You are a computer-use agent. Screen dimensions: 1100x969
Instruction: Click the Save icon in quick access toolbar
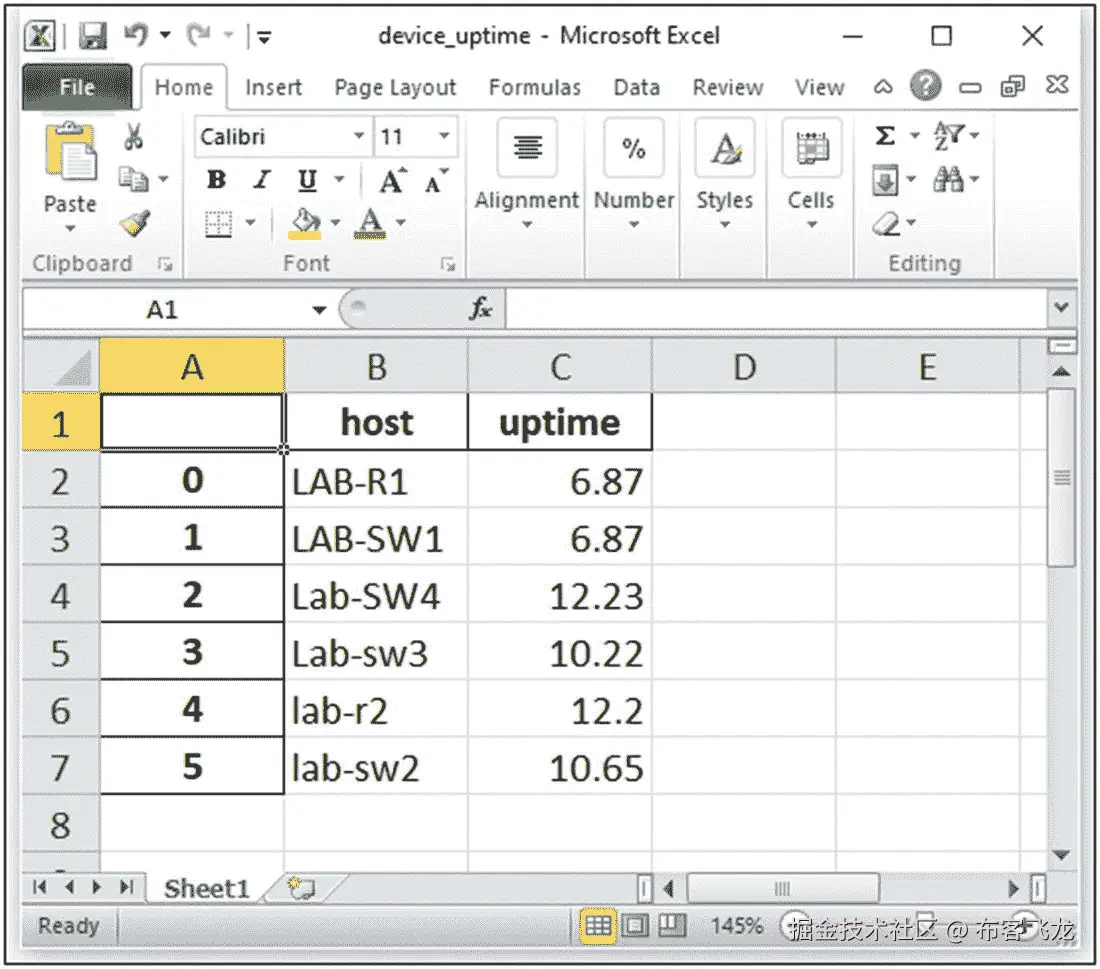pos(92,35)
